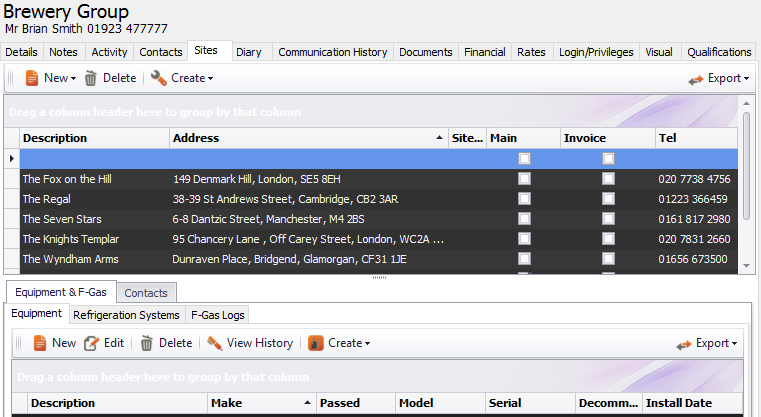Click the Create icon in Equipment toolbar
The image size is (761, 417).
[315, 343]
